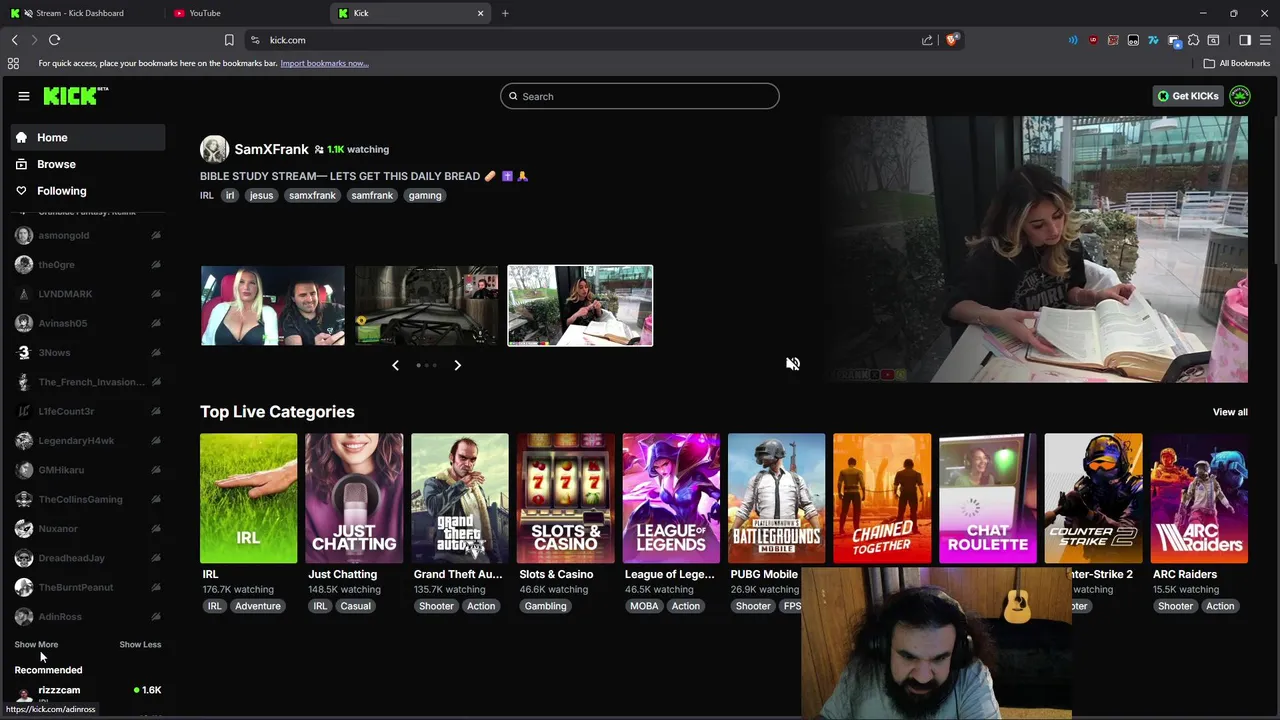Viewport: 1280px width, 720px height.
Task: Click Gambling tag under Slots & Casino
Action: coord(545,606)
